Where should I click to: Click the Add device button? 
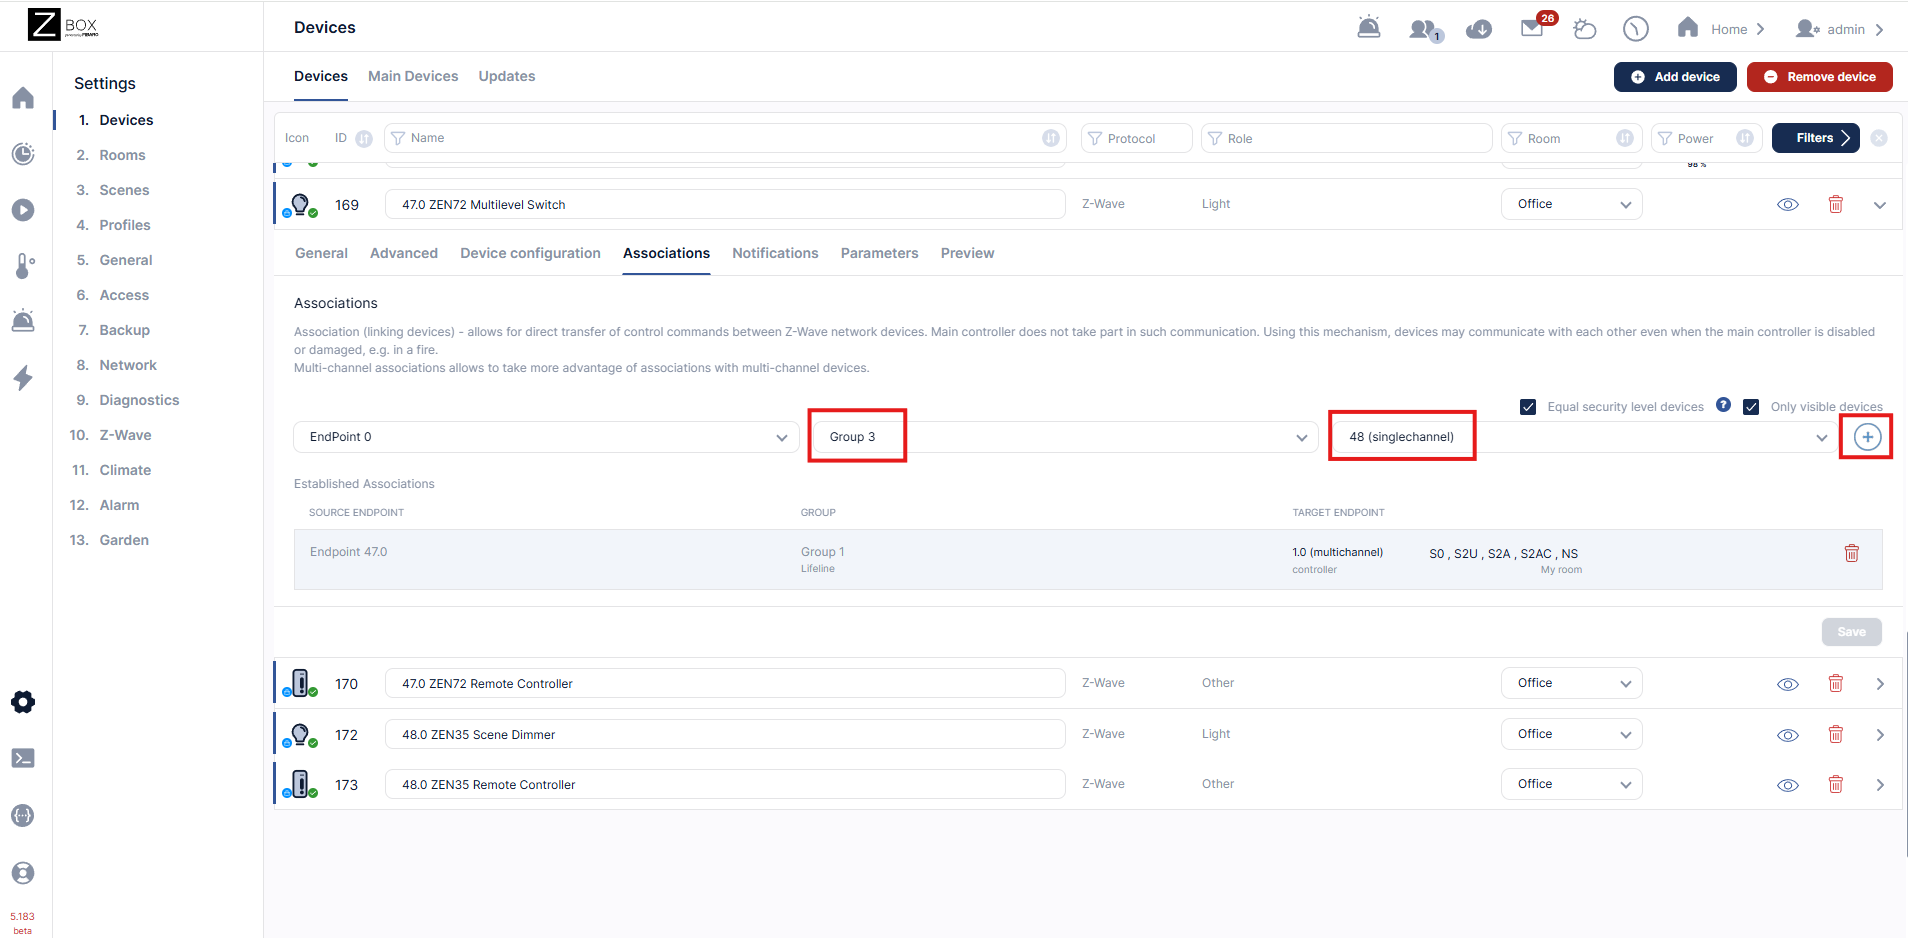pos(1674,77)
